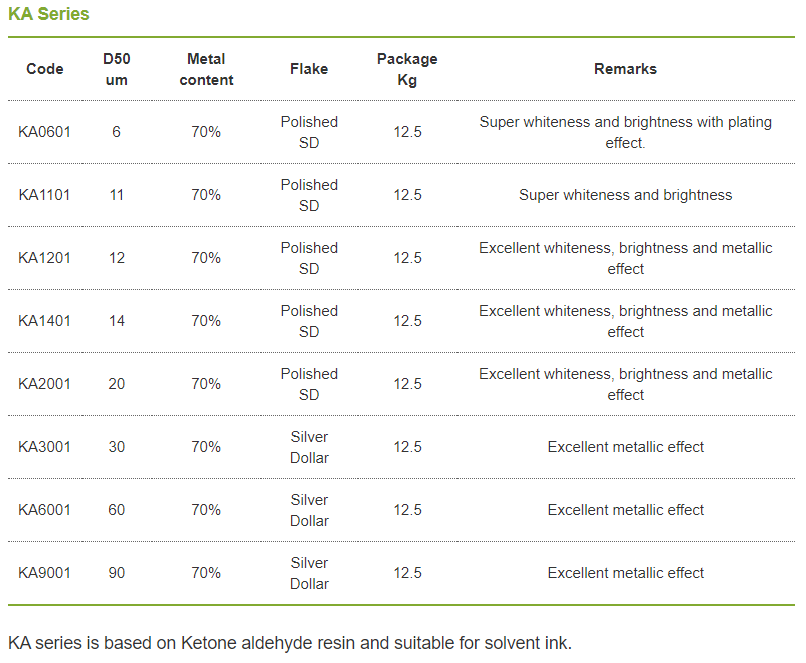This screenshot has width=806, height=663.
Task: Select the KA1201 code cell
Action: 44,258
